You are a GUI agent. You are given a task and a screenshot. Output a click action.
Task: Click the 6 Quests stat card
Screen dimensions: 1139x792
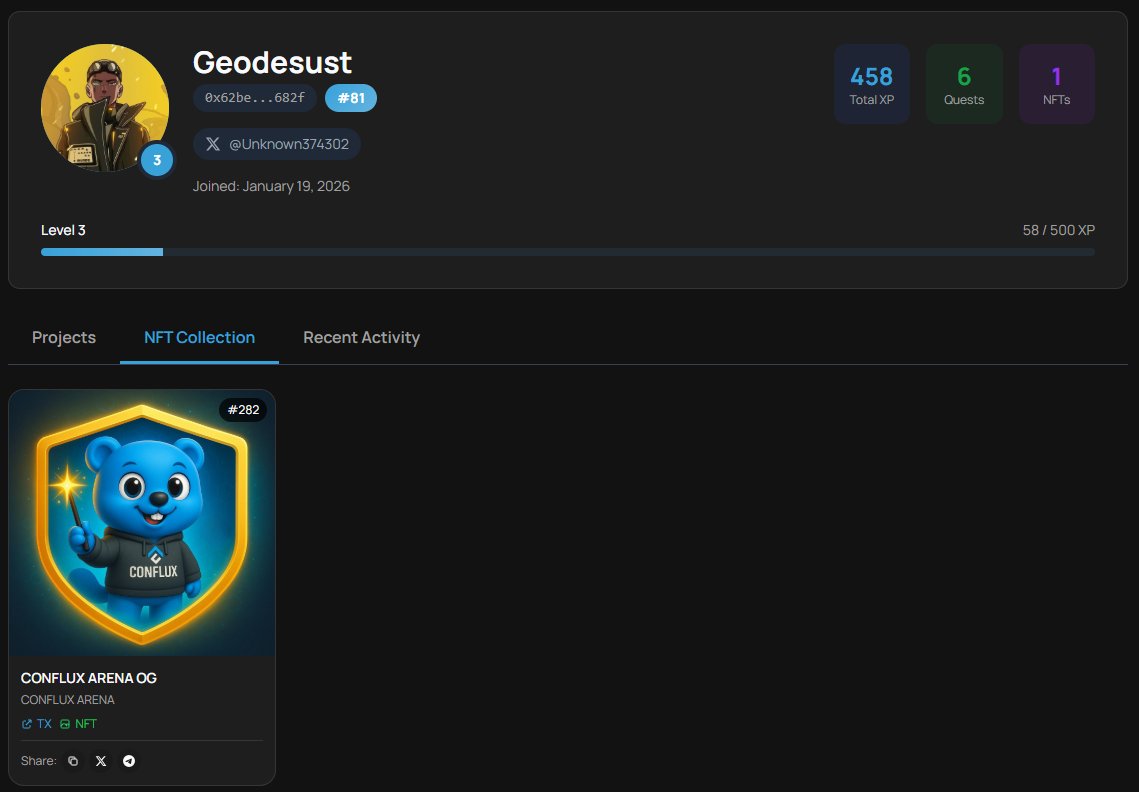tap(964, 84)
